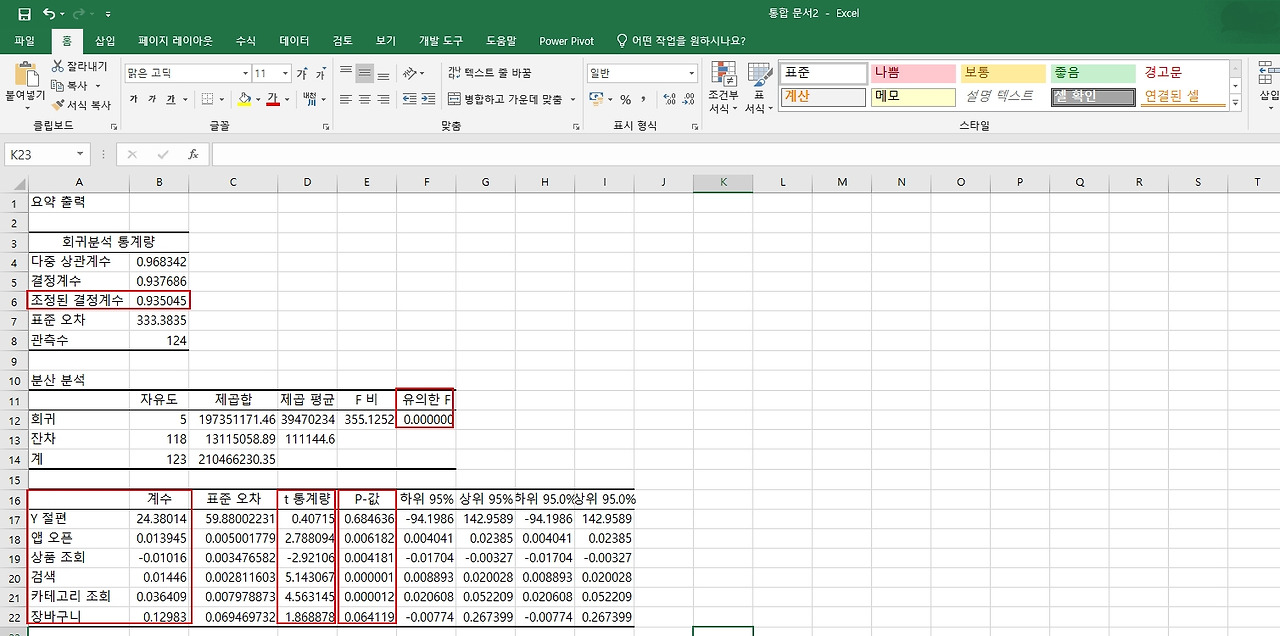Toggle Italic formatting (slanted 가)
The height and width of the screenshot is (636, 1280).
click(152, 99)
